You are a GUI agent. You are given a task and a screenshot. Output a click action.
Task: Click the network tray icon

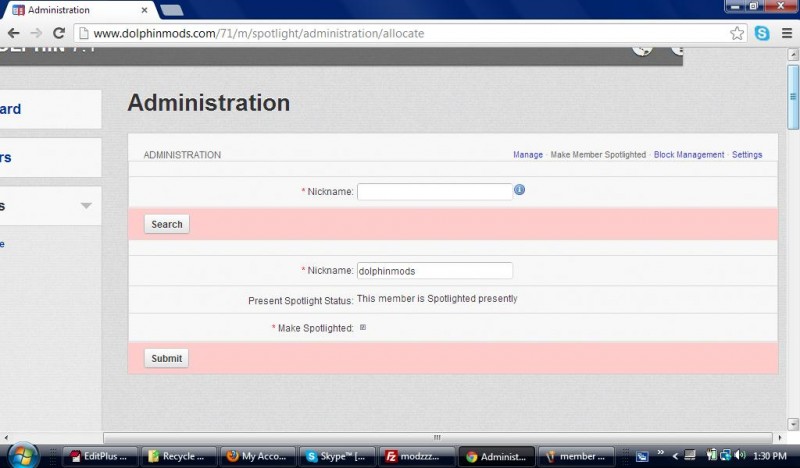point(725,455)
